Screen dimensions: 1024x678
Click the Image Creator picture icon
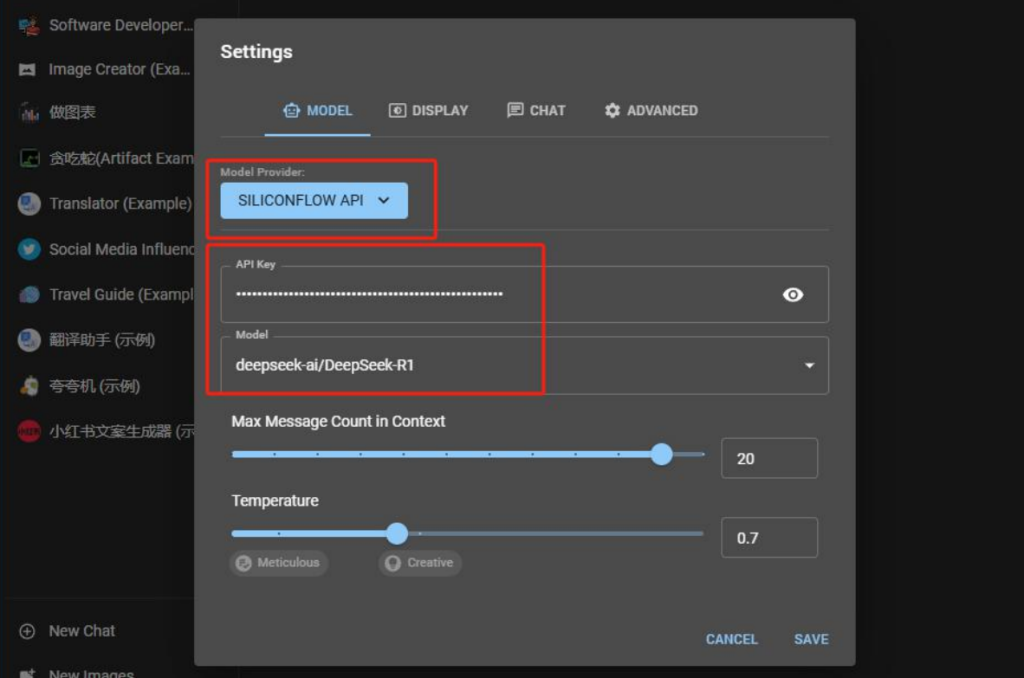pyautogui.click(x=27, y=70)
